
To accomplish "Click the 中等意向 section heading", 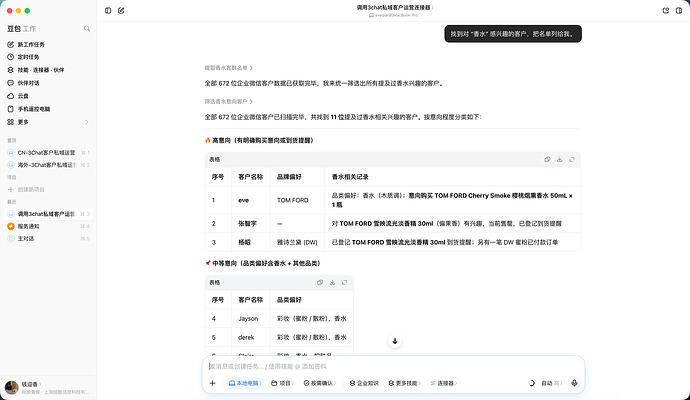I will 263,263.
